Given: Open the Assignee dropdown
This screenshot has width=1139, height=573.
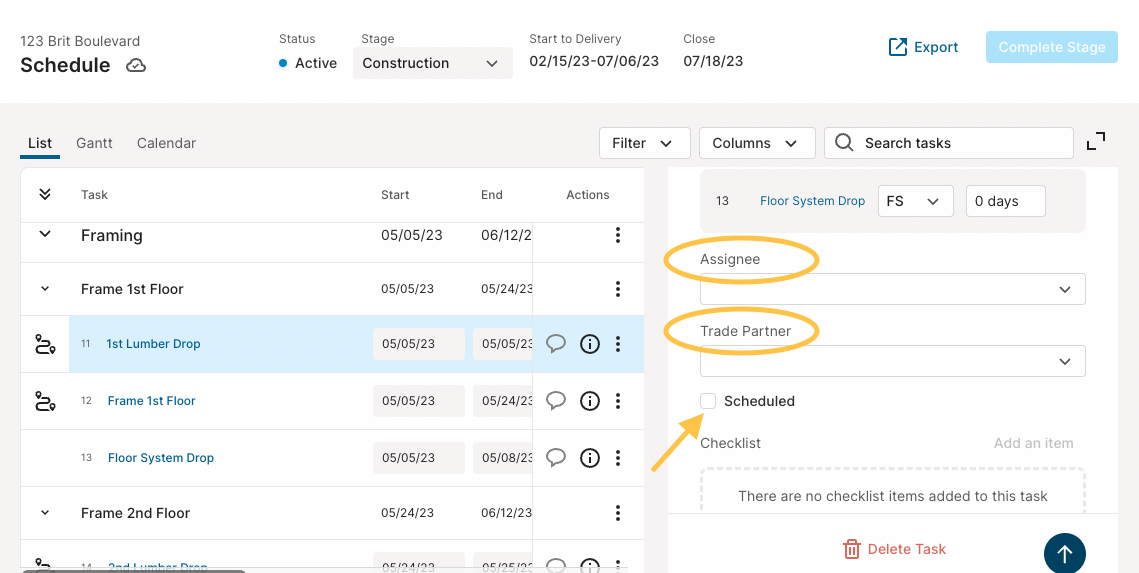Looking at the screenshot, I should [893, 289].
